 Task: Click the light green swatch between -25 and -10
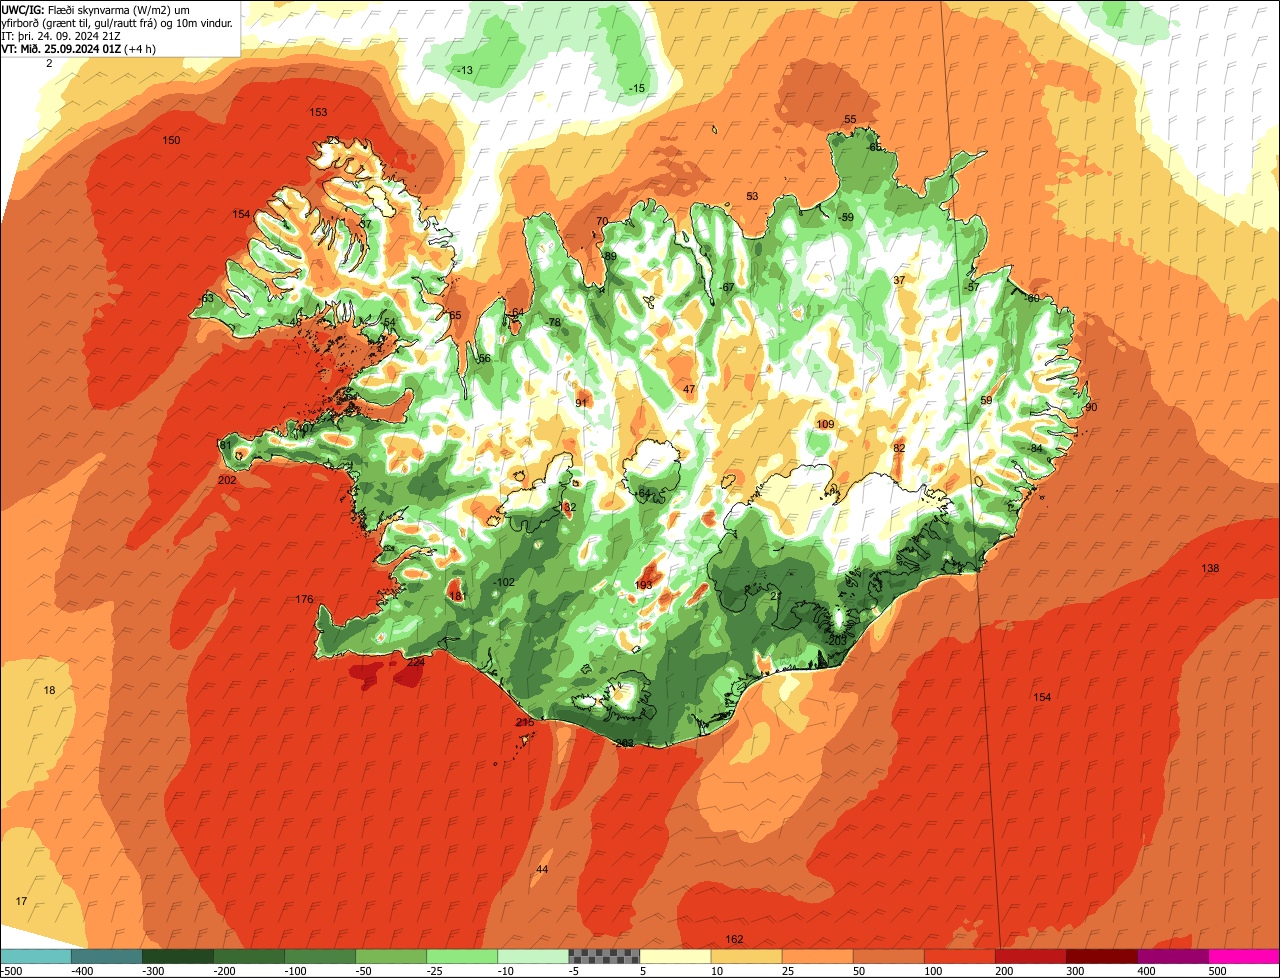coord(462,955)
